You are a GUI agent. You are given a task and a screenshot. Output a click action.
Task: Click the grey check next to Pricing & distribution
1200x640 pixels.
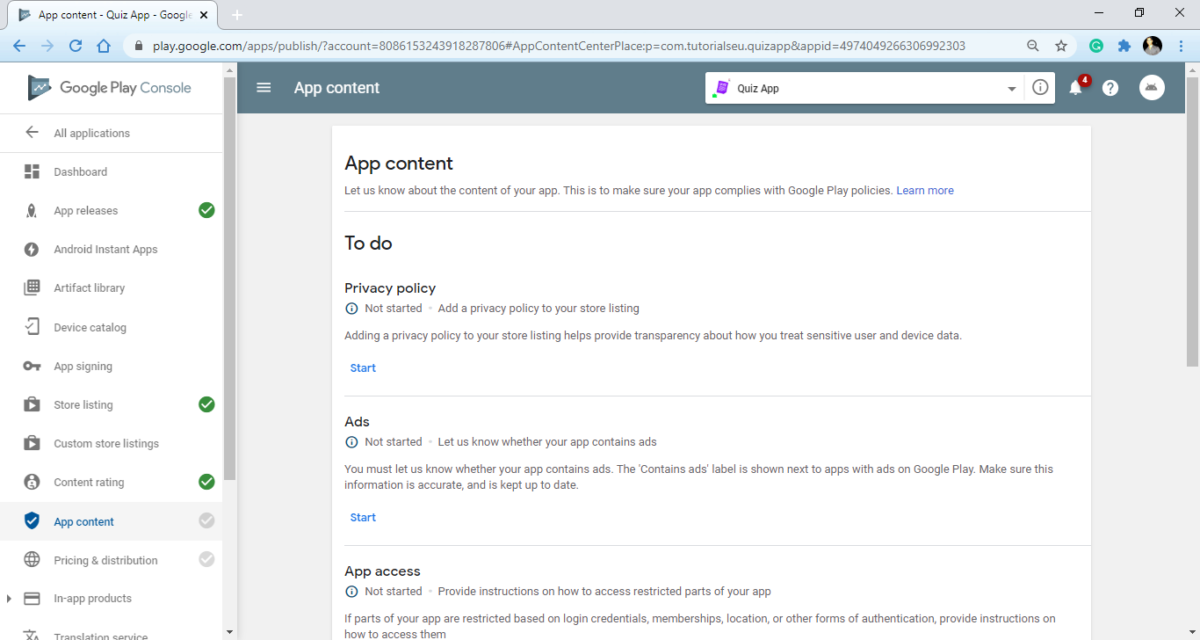206,560
